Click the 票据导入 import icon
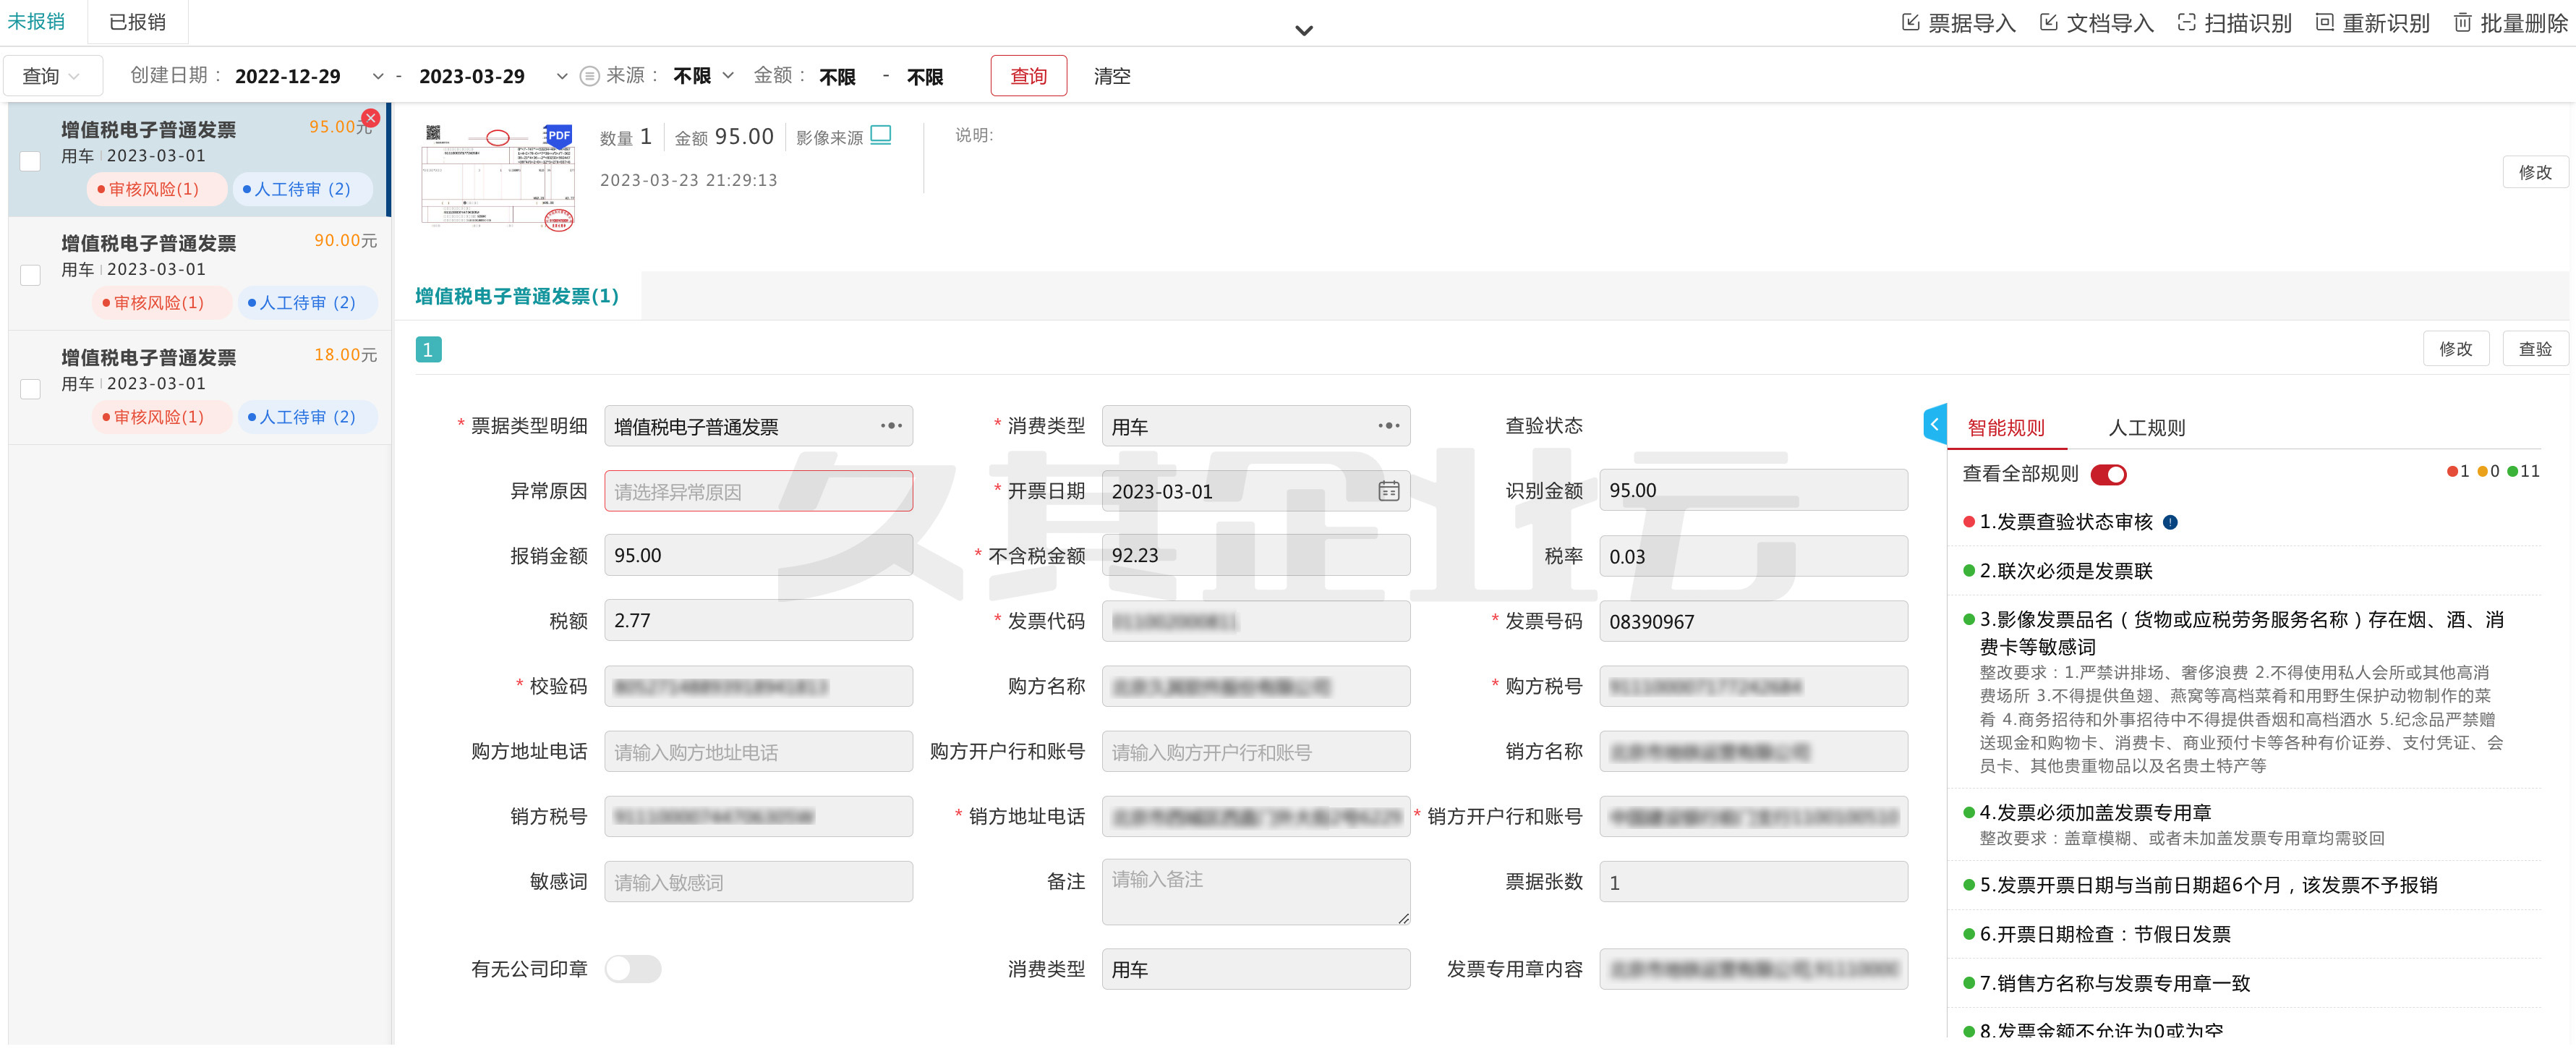The width and height of the screenshot is (2576, 1049). click(1910, 22)
